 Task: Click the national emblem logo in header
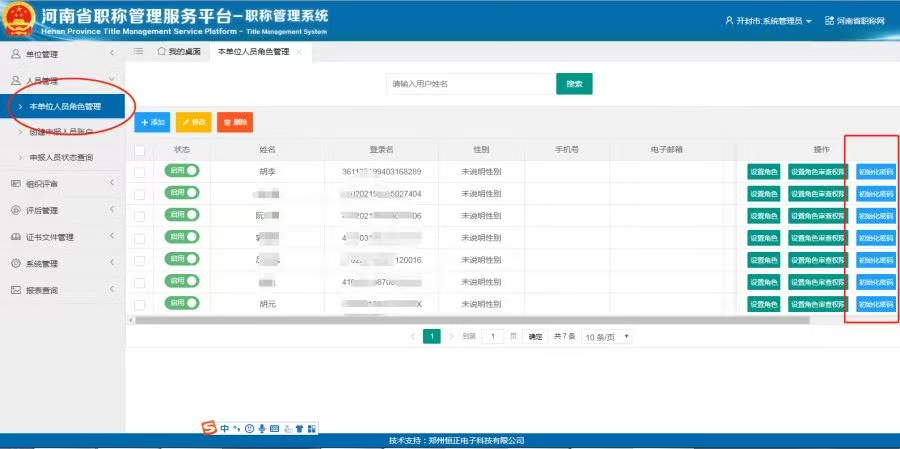tap(19, 20)
